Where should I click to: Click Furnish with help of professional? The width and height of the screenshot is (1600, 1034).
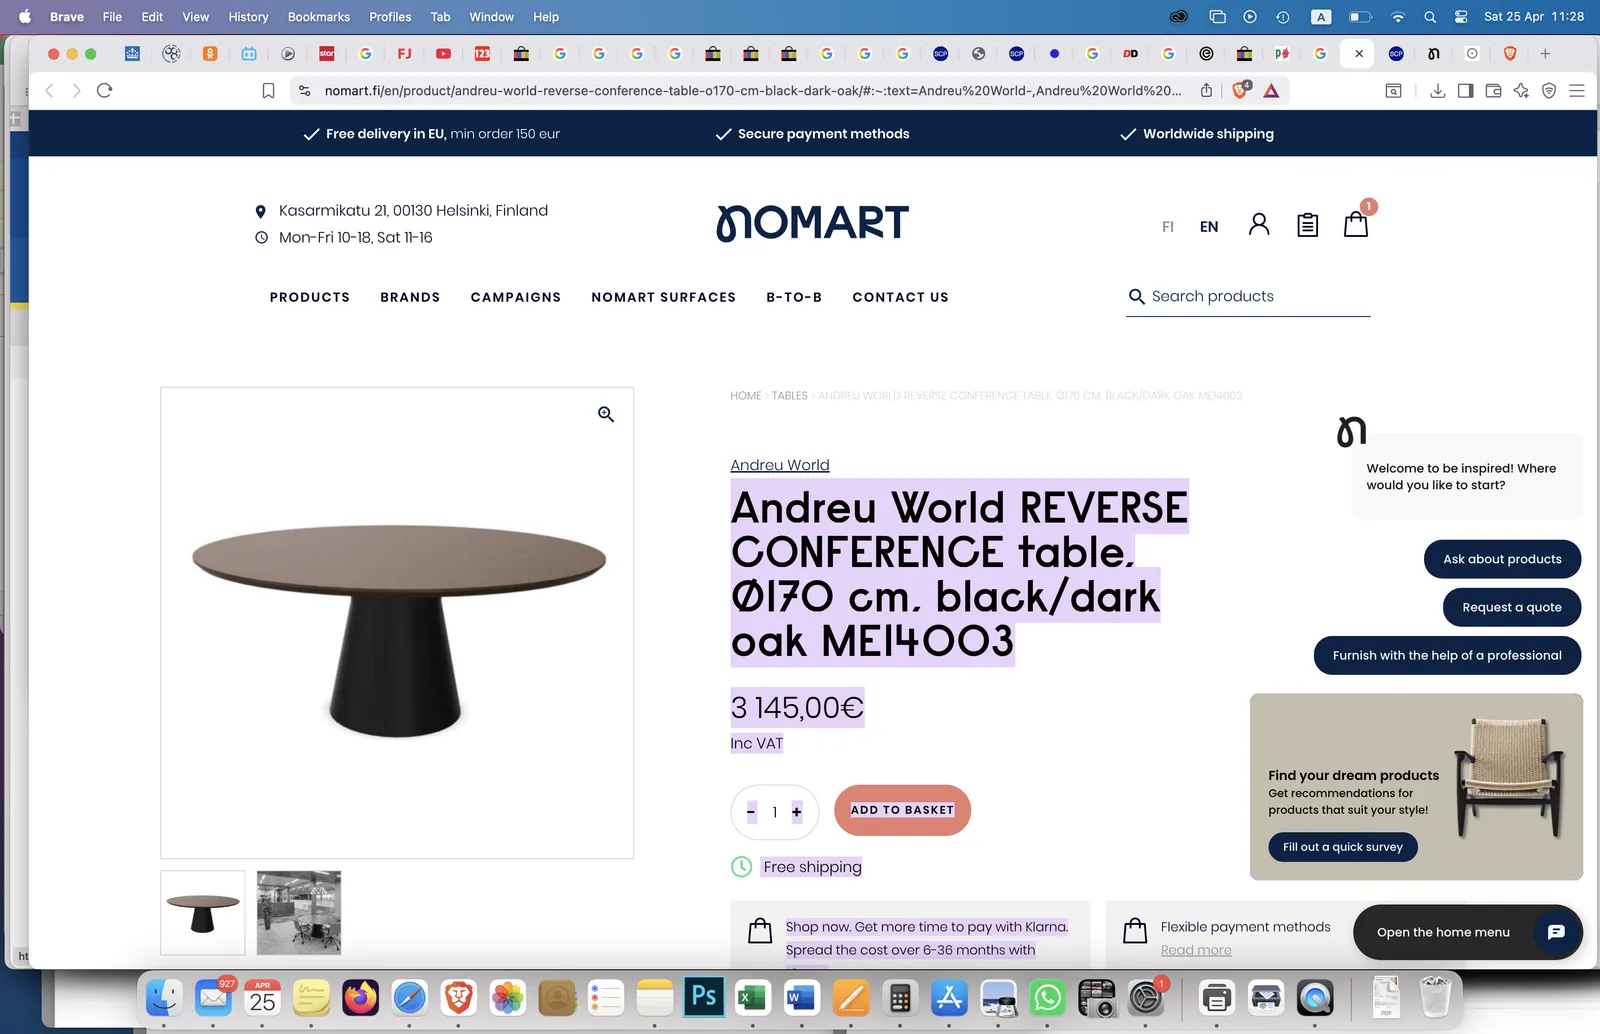[x=1447, y=655]
